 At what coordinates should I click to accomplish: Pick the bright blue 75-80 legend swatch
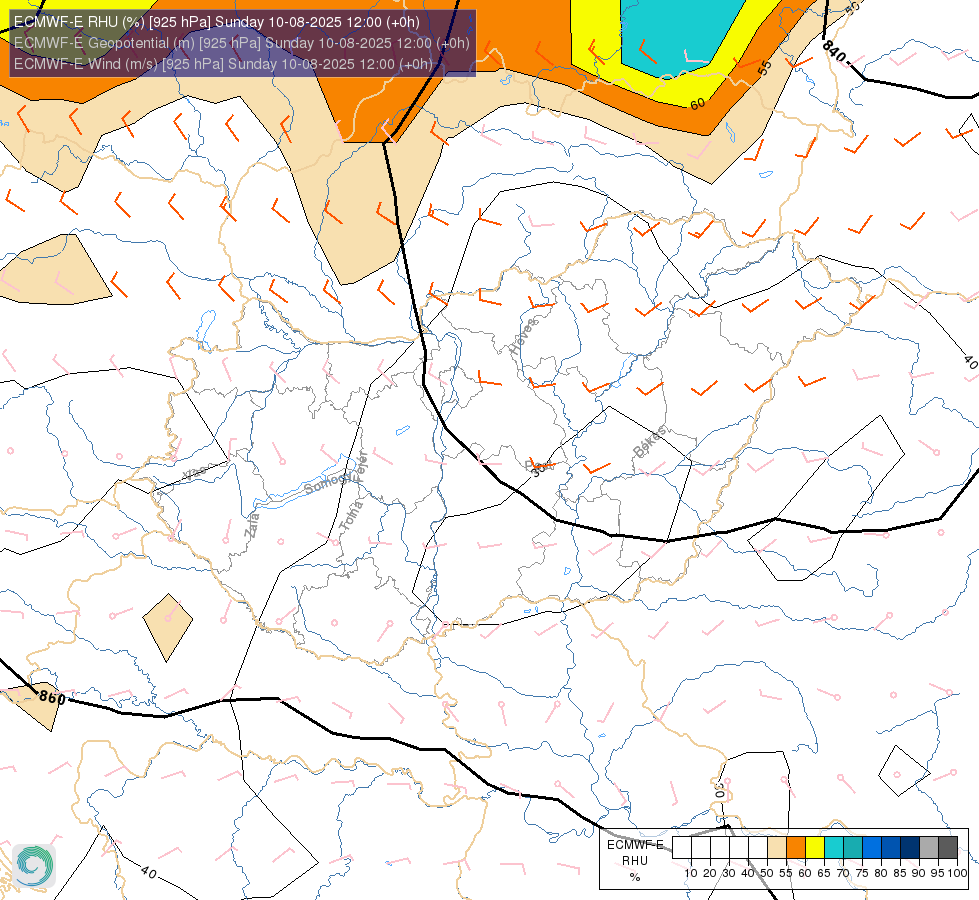[x=872, y=848]
